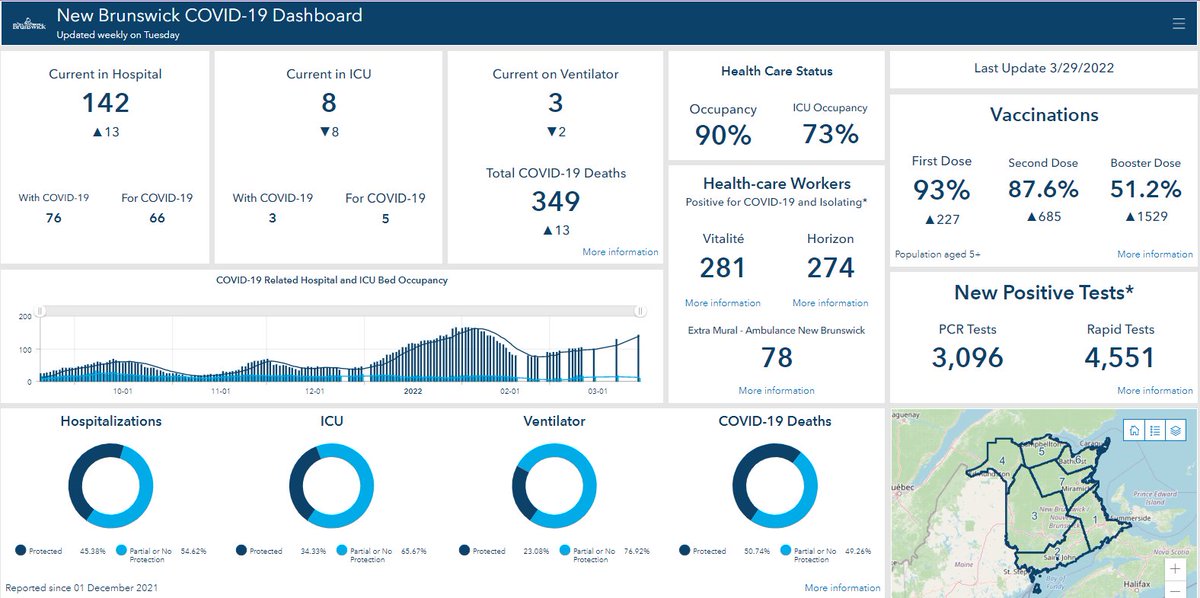Screen dimensions: 1200x598
Task: Click Vitalité count 281
Action: point(723,268)
